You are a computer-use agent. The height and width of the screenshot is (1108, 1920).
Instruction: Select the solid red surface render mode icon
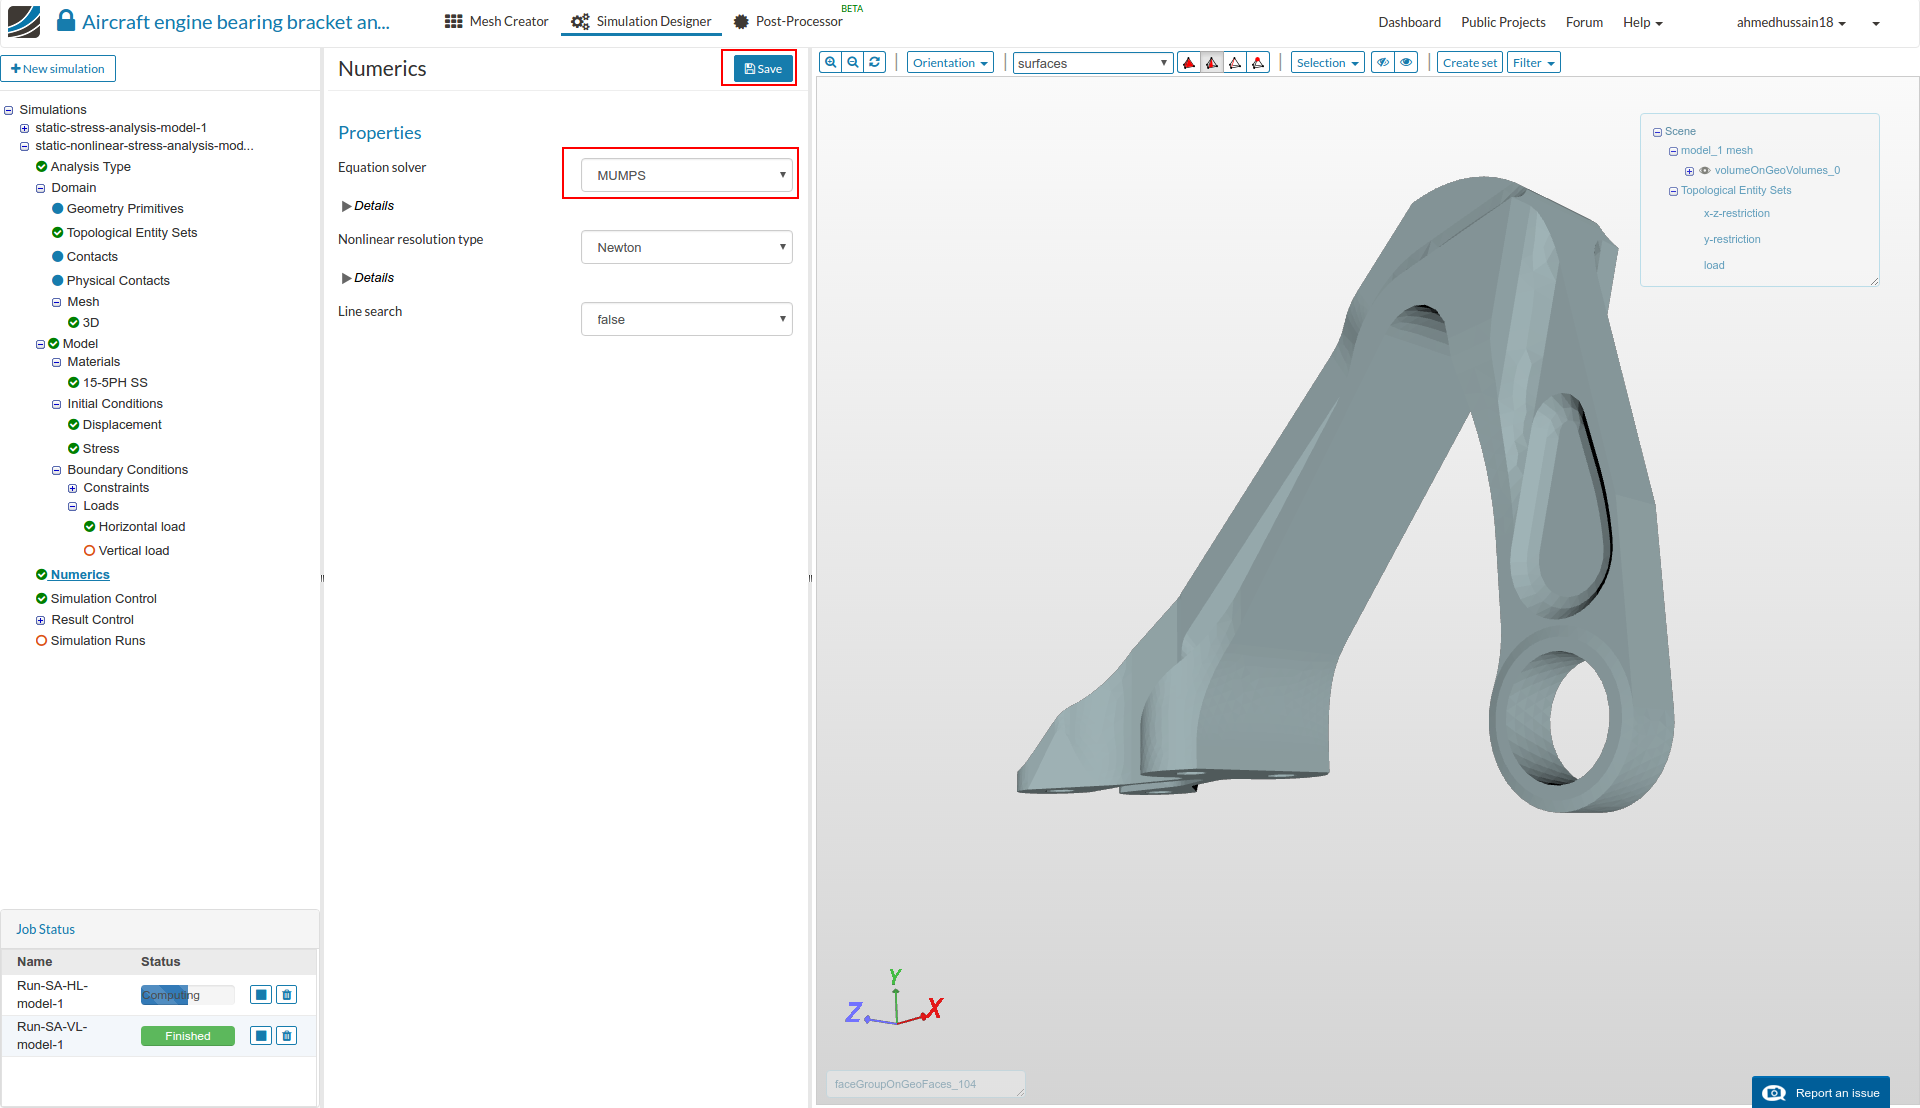pos(1189,63)
